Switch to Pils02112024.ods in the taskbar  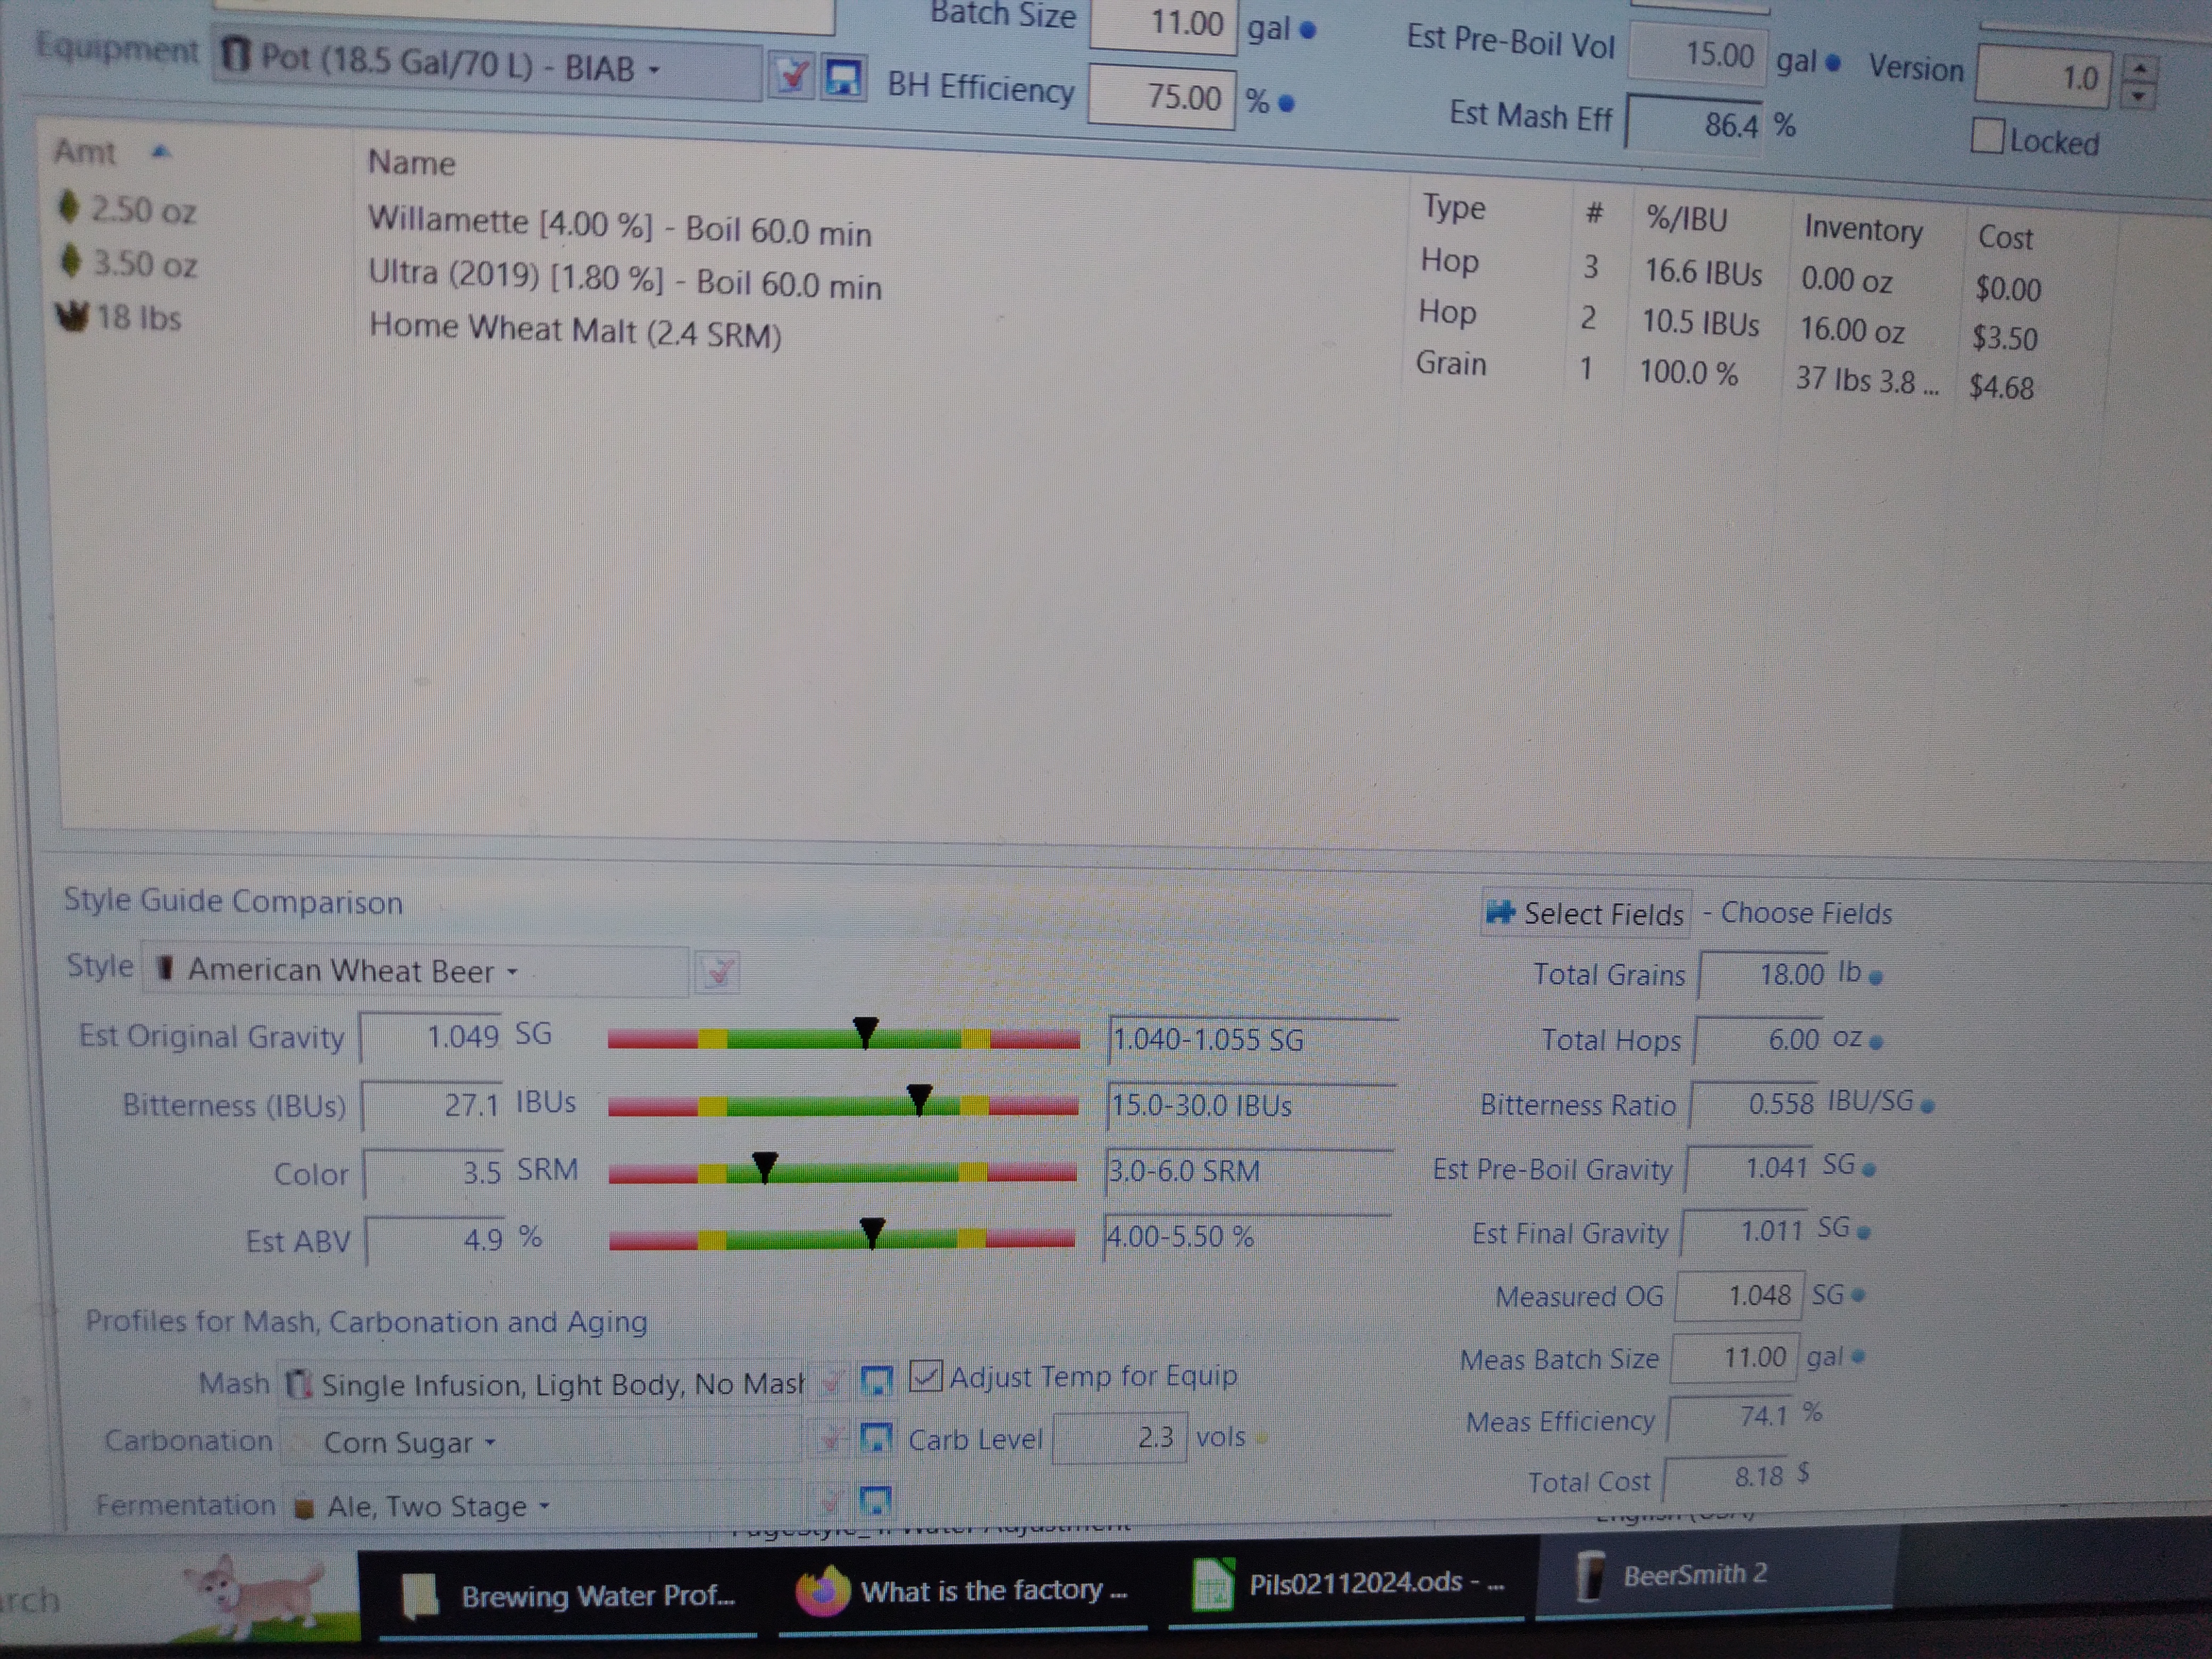(1348, 1584)
